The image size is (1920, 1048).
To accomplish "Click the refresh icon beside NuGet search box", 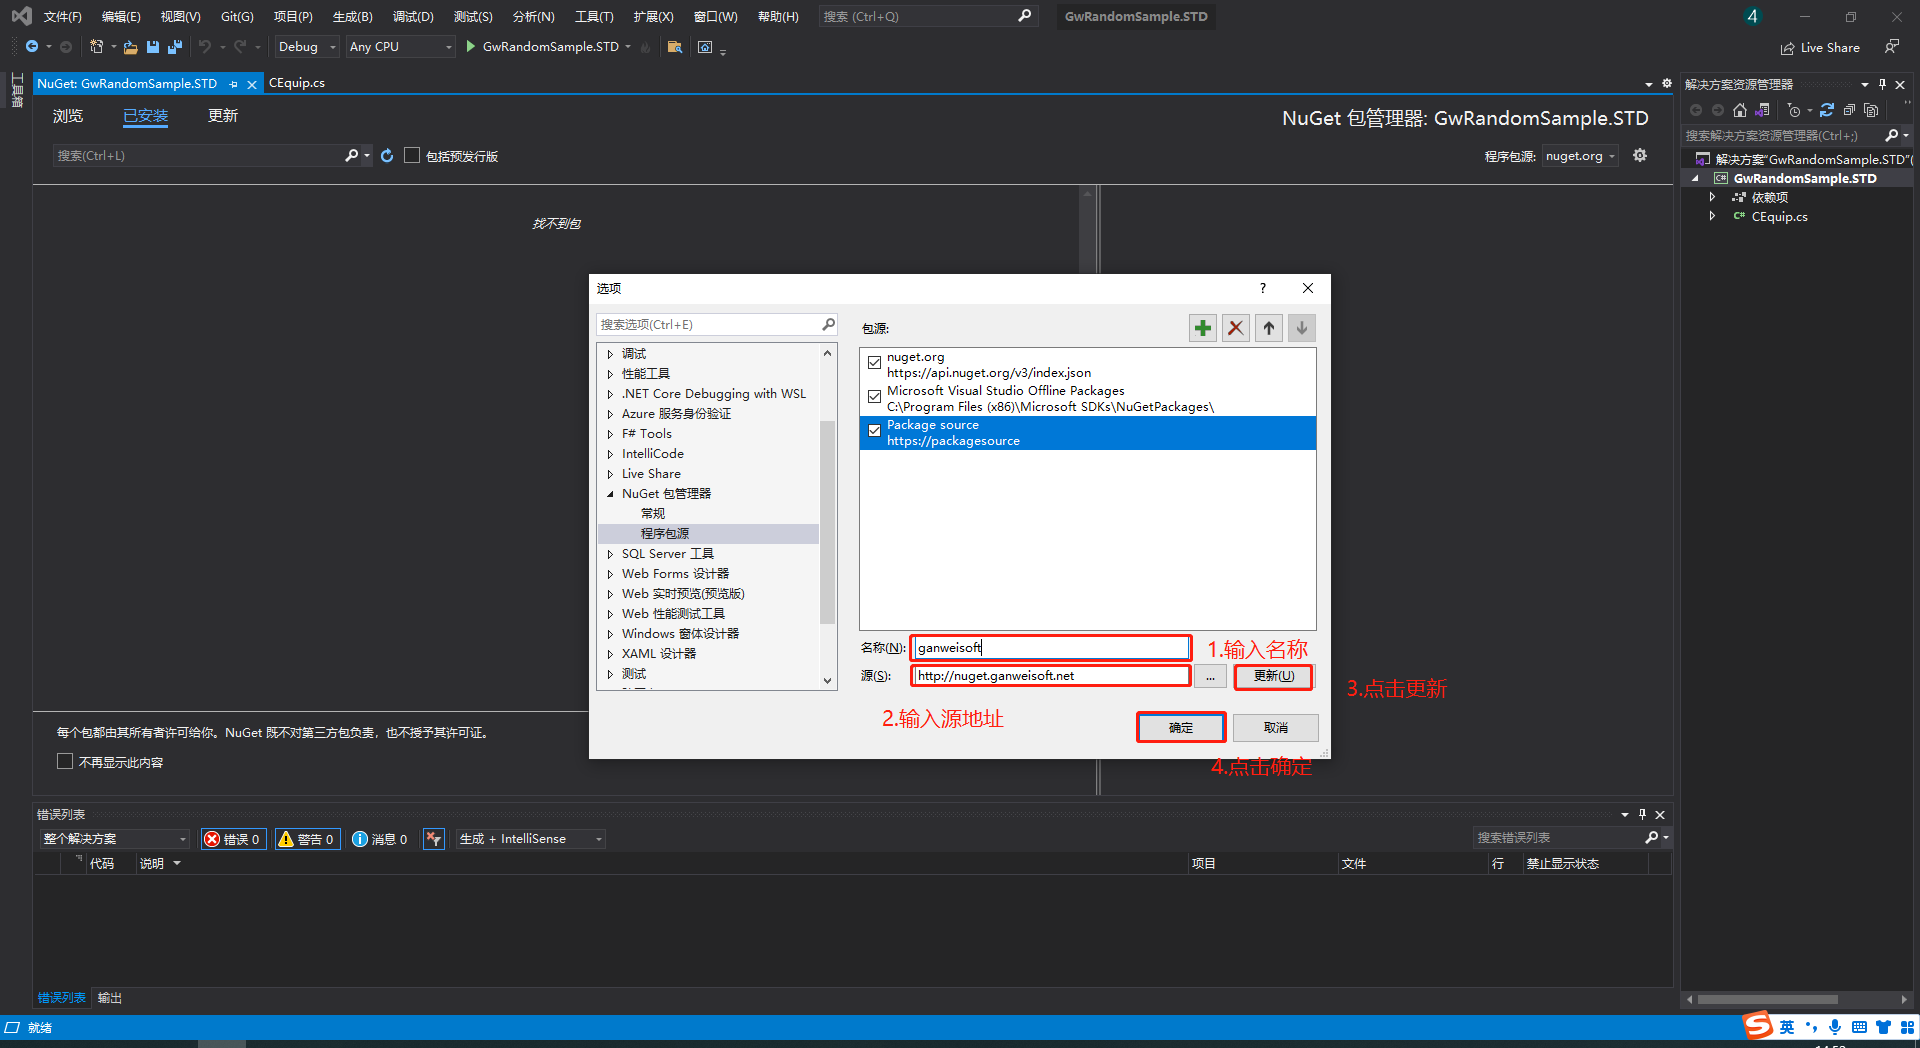I will click(387, 156).
